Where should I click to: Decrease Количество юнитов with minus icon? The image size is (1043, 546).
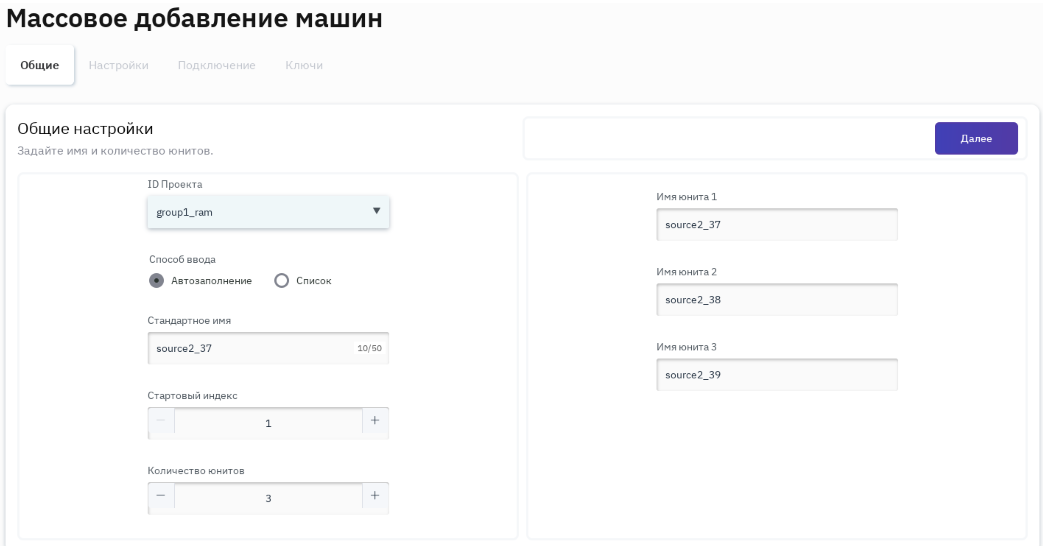(161, 497)
